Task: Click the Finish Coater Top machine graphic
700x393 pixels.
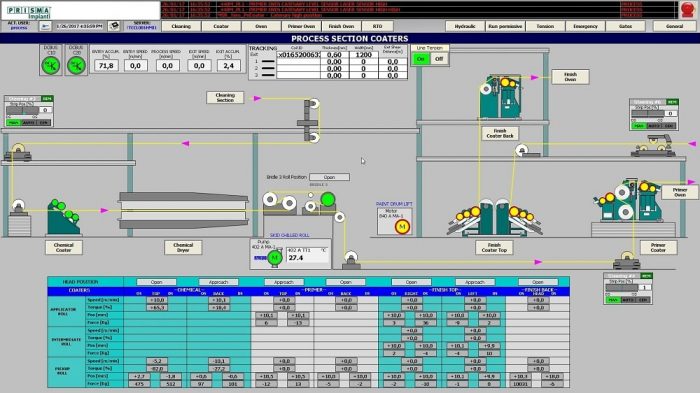Action: 494,217
